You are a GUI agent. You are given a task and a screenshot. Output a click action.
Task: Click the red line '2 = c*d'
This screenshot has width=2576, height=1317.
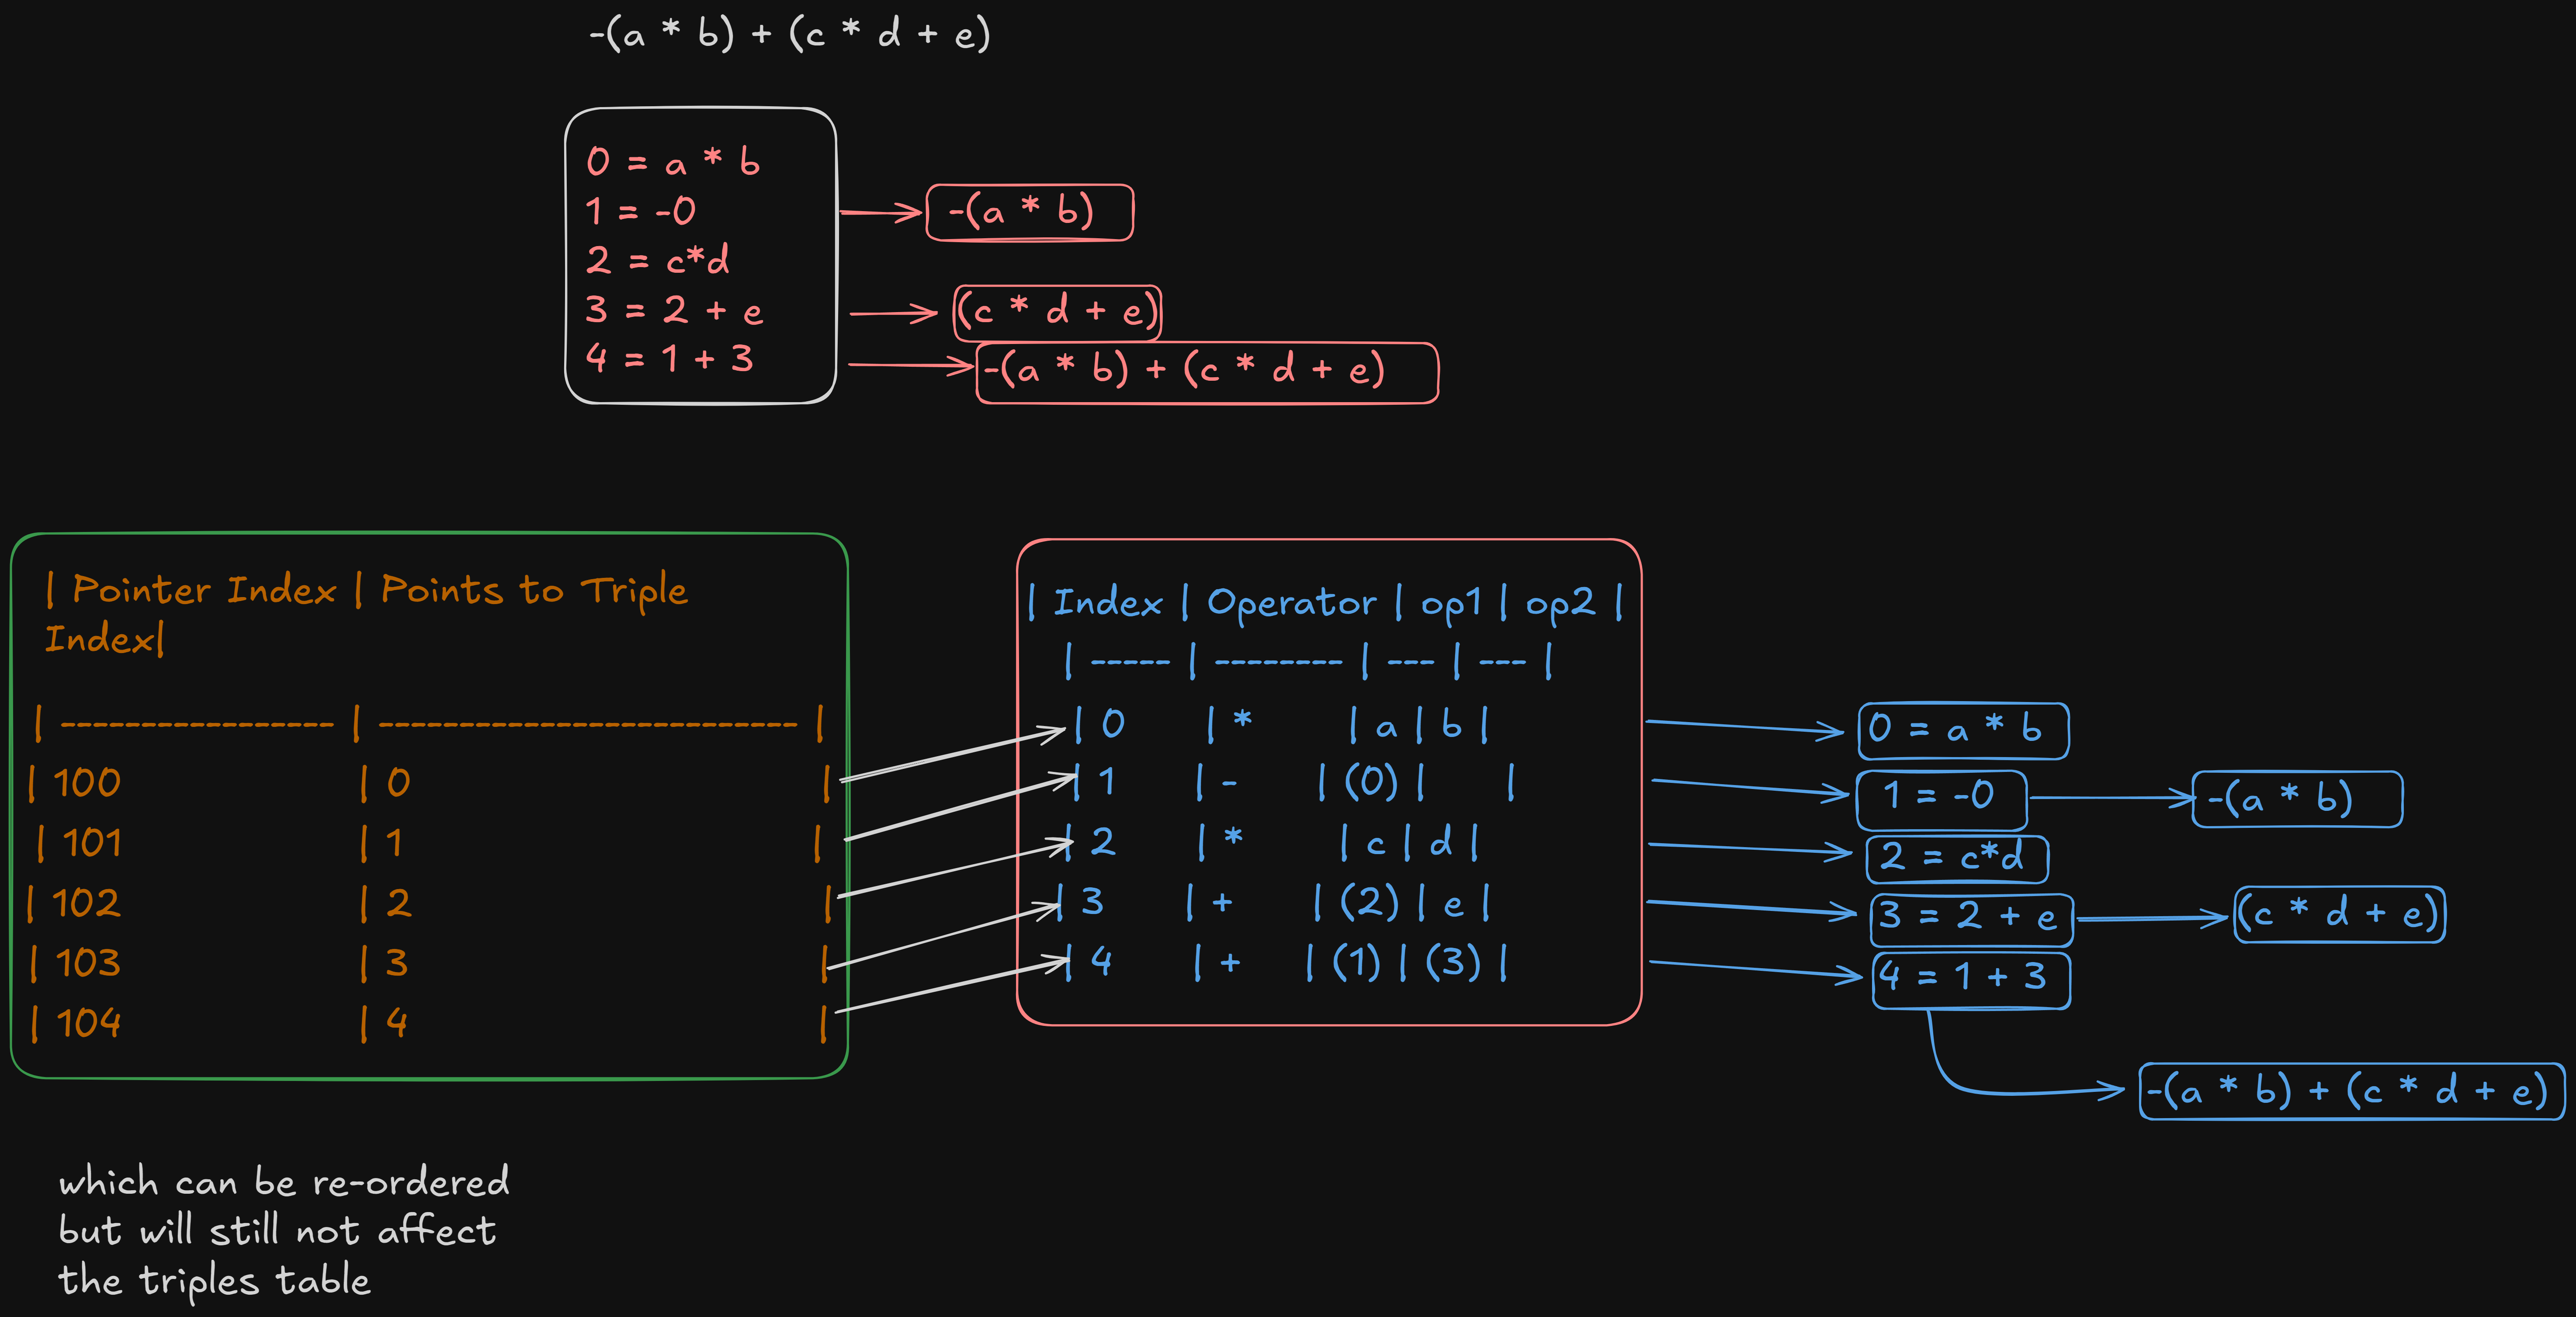[x=657, y=261]
